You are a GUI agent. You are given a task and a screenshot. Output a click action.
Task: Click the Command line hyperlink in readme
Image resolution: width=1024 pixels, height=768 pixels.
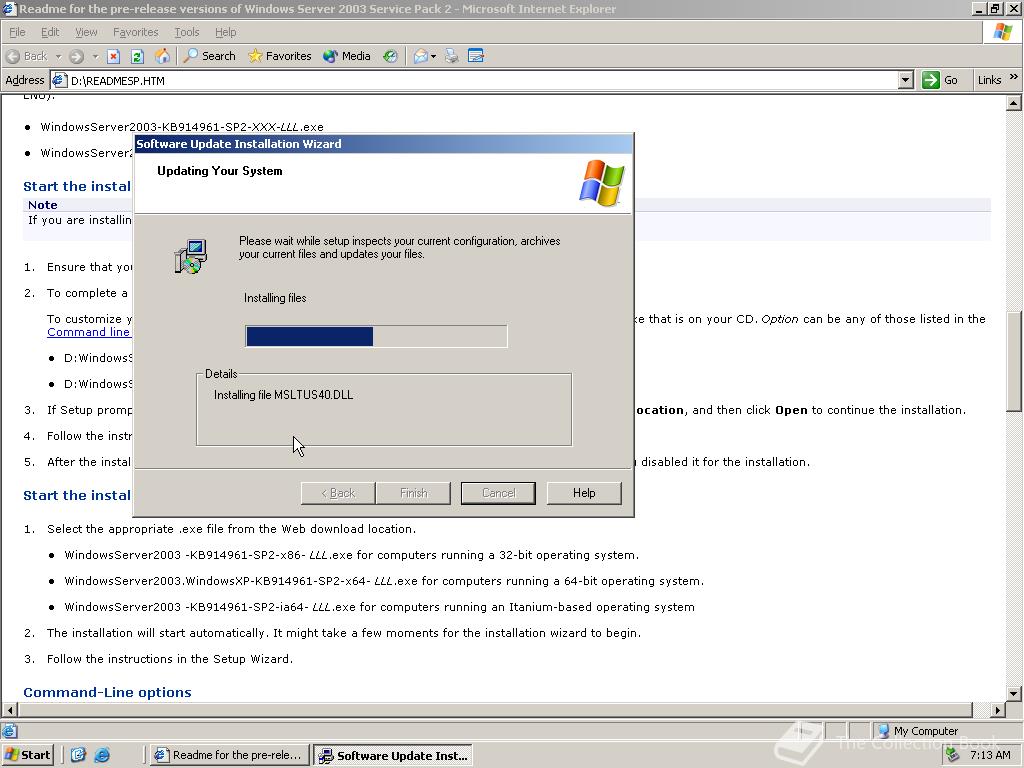click(x=88, y=332)
